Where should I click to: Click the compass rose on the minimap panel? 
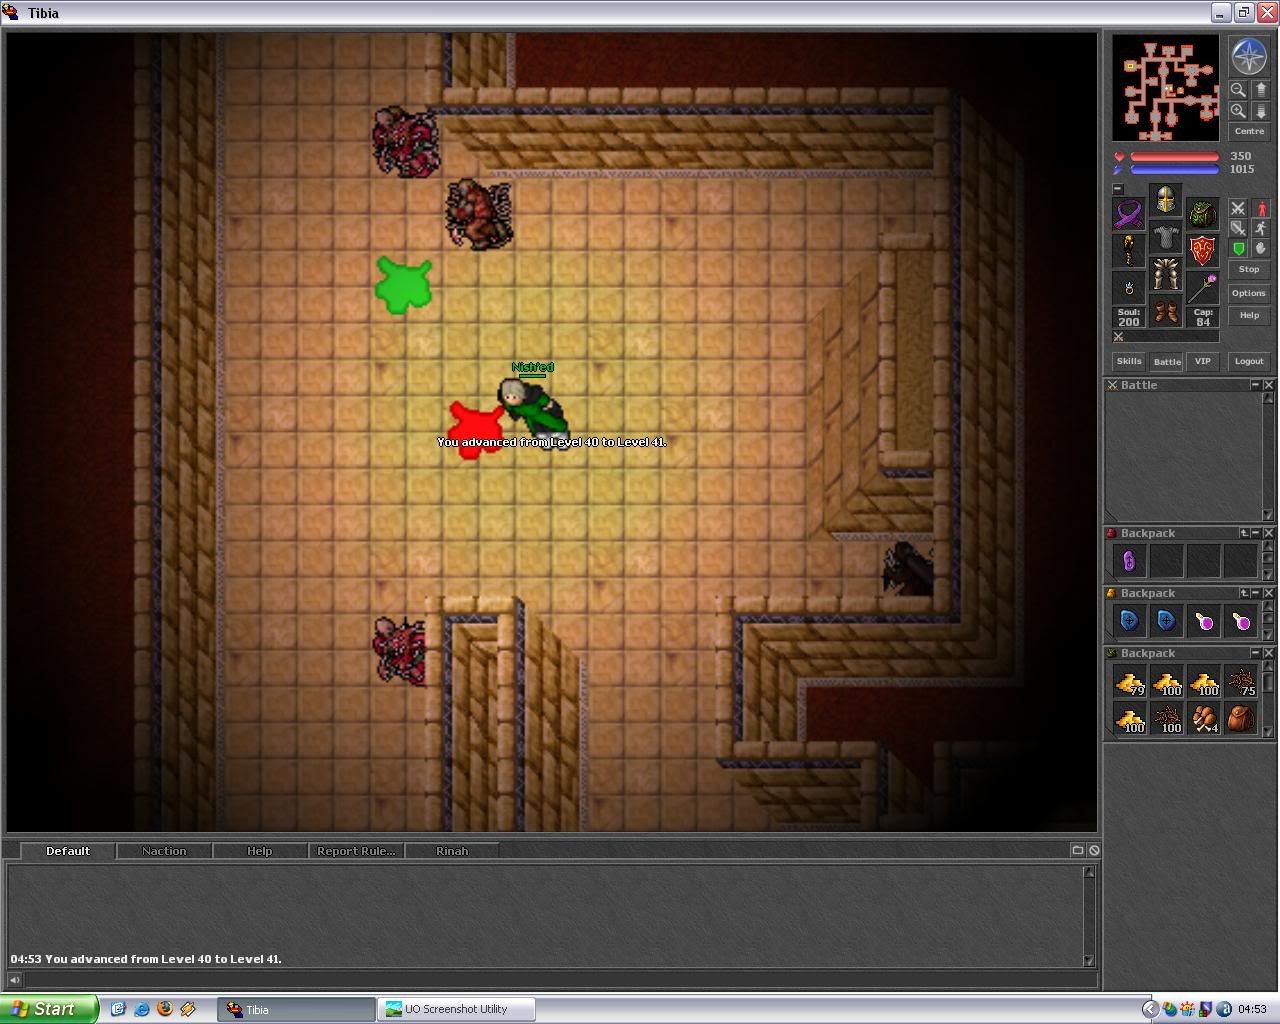click(x=1249, y=57)
